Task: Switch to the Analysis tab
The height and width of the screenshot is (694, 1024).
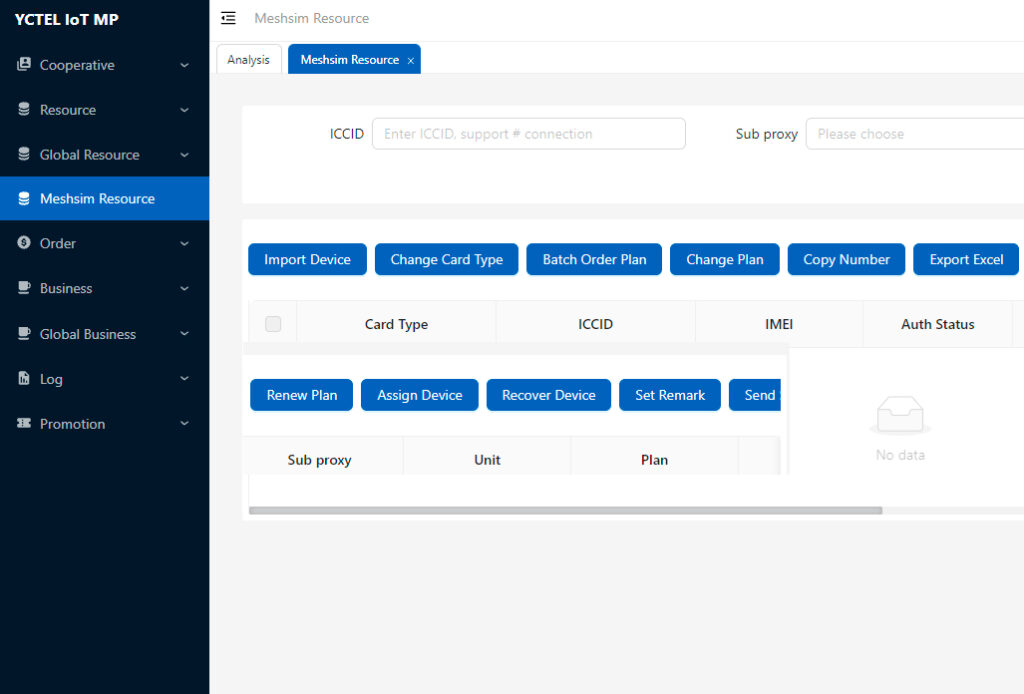Action: click(x=248, y=60)
